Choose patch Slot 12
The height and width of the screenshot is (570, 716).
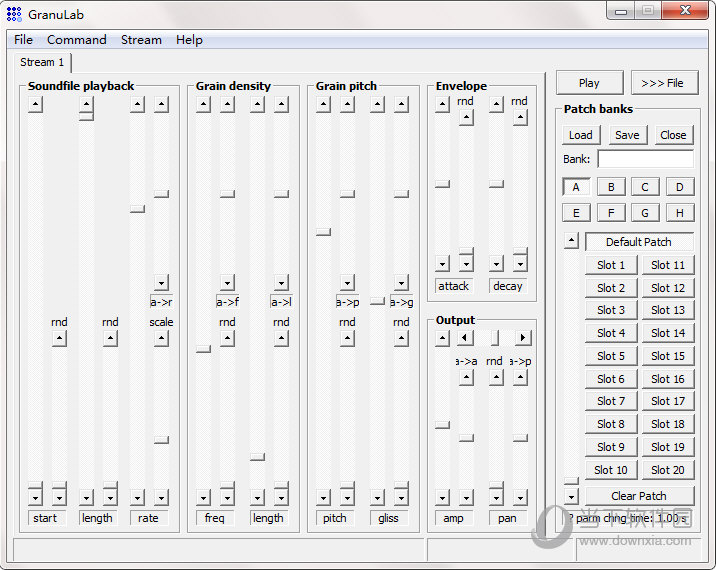668,288
